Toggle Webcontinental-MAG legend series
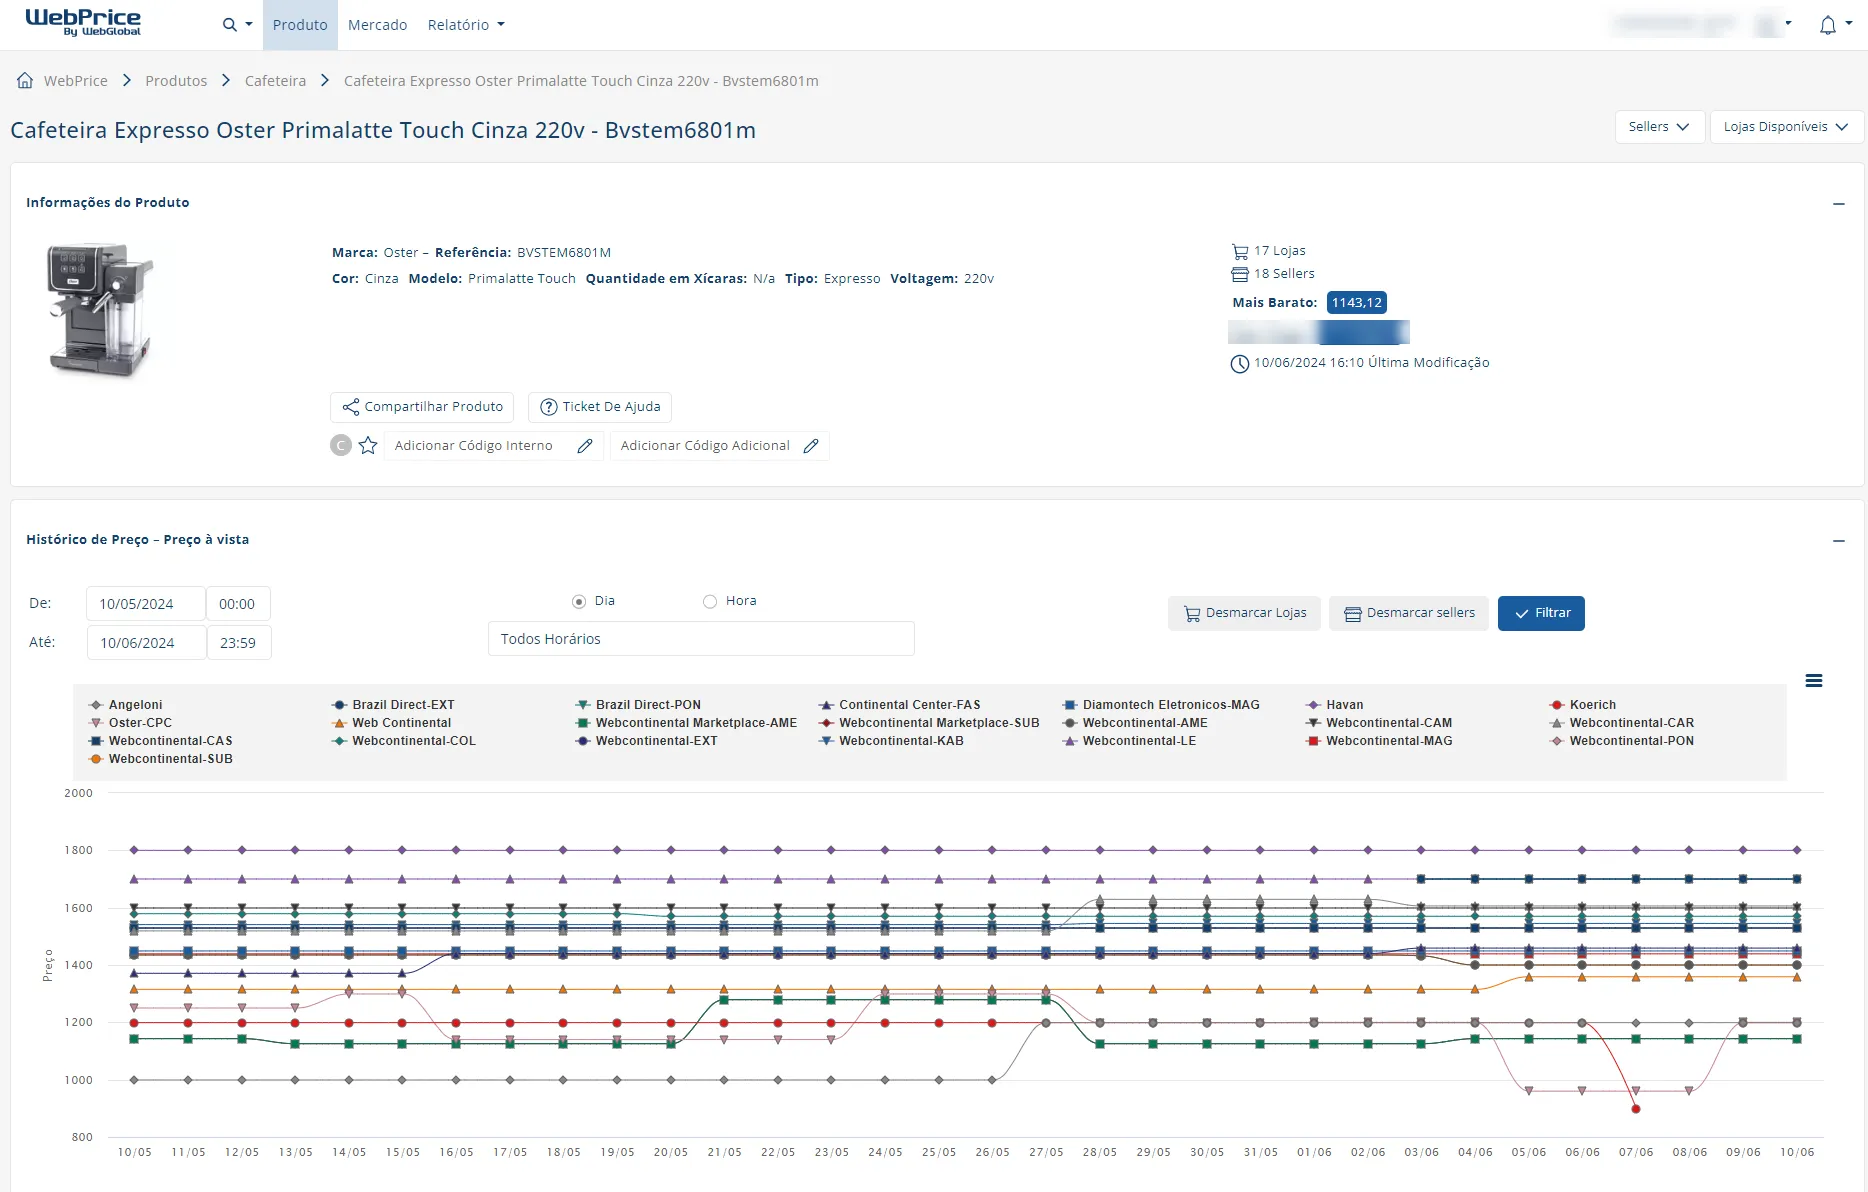The width and height of the screenshot is (1868, 1192). click(1379, 741)
